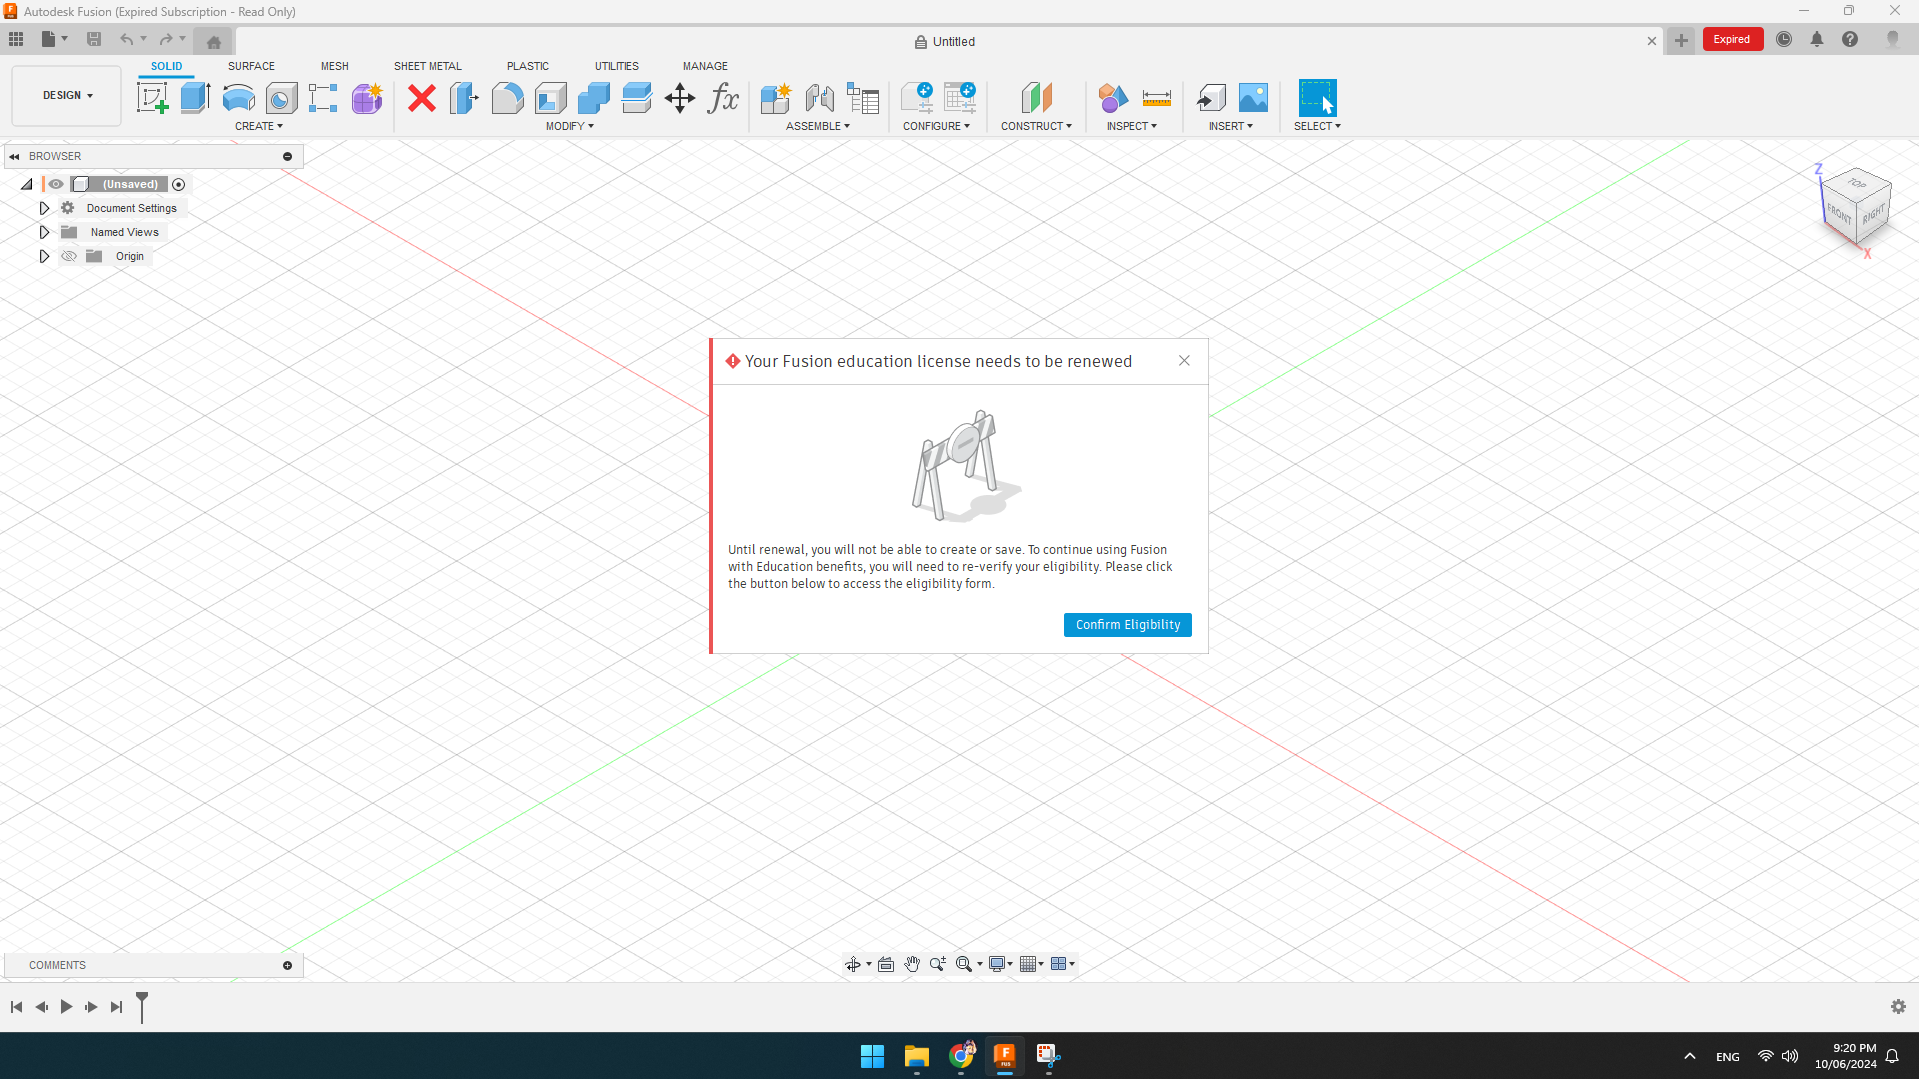Switch to the SURFACE tab

pyautogui.click(x=251, y=66)
